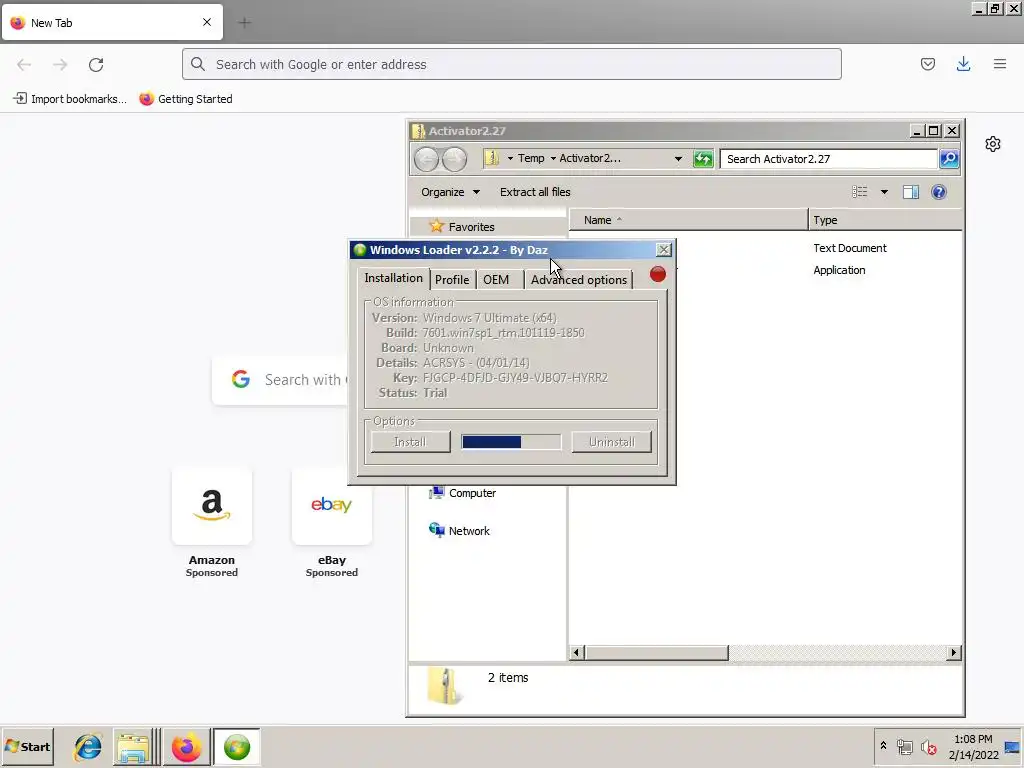This screenshot has width=1024, height=768.
Task: Open Getting Started bookmark
Action: [x=186, y=99]
